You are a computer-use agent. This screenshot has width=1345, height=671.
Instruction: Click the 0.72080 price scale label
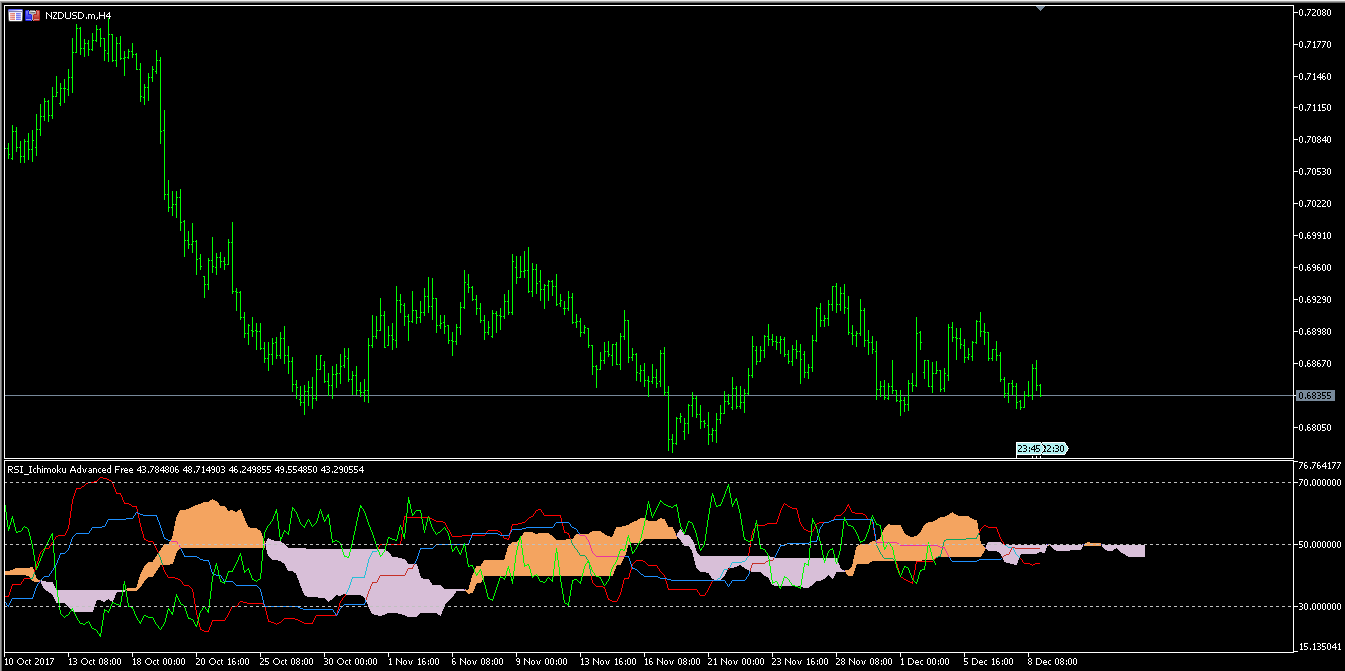tap(1317, 12)
